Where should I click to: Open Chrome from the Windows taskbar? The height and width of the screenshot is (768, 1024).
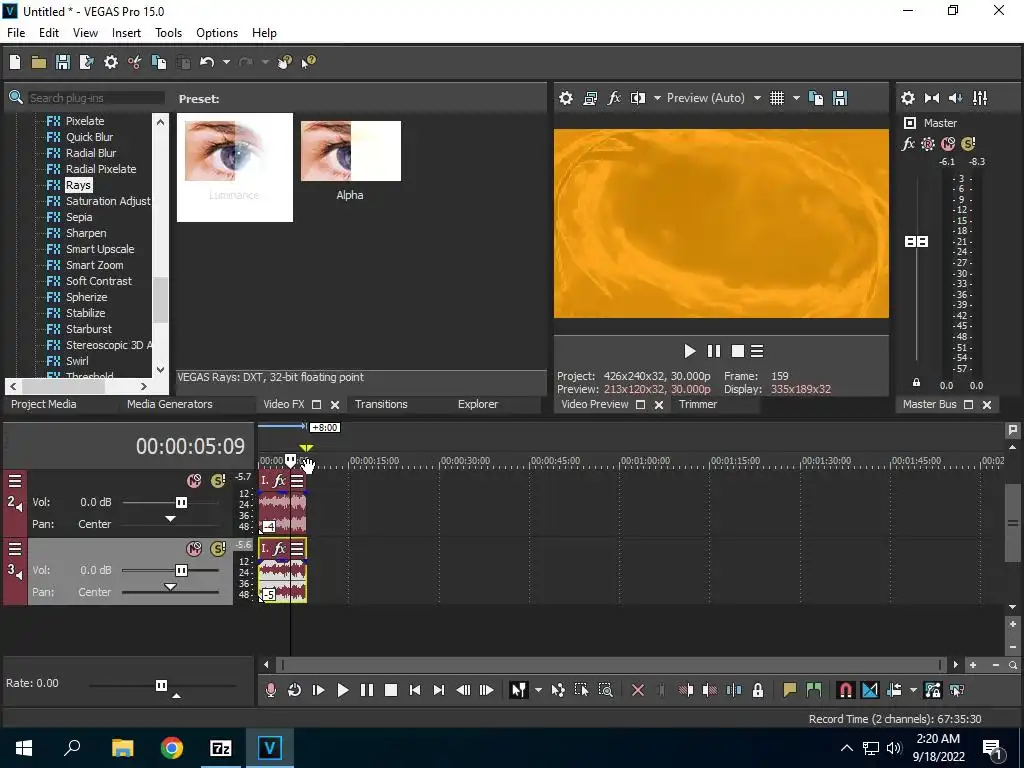pos(172,748)
